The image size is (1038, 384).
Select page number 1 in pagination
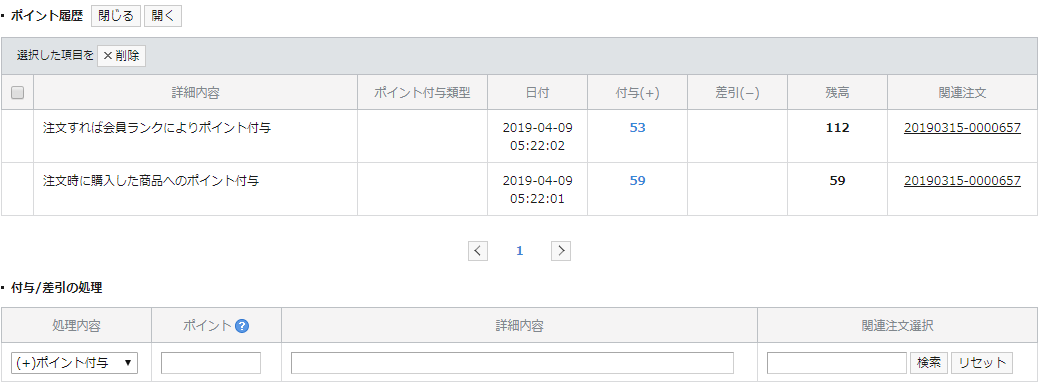click(520, 251)
